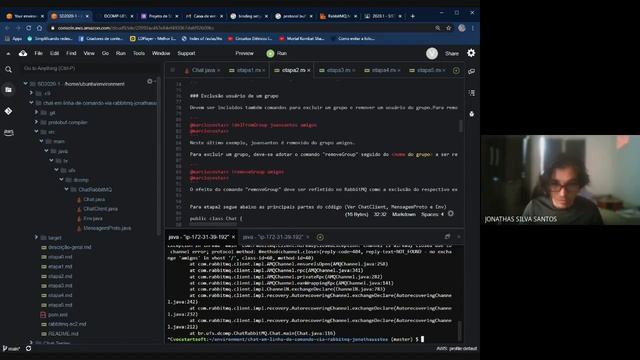The height and width of the screenshot is (360, 640).
Task: Open a new Chrome tab
Action: pos(413,16)
